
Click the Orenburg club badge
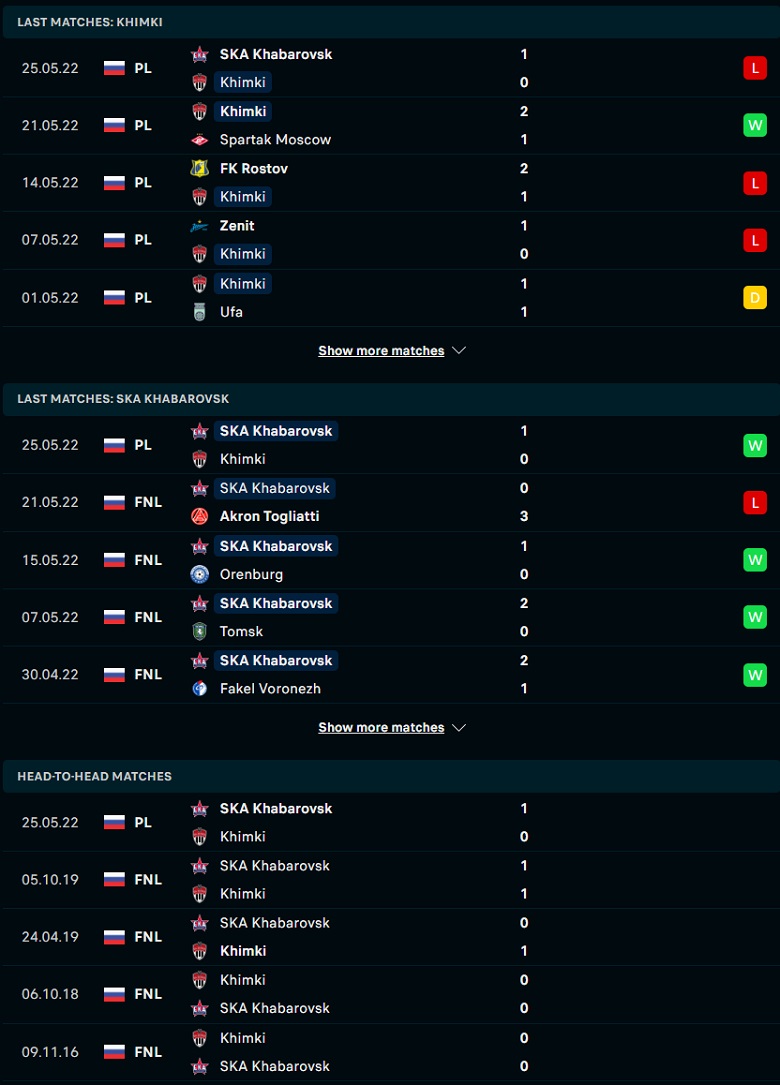199,574
